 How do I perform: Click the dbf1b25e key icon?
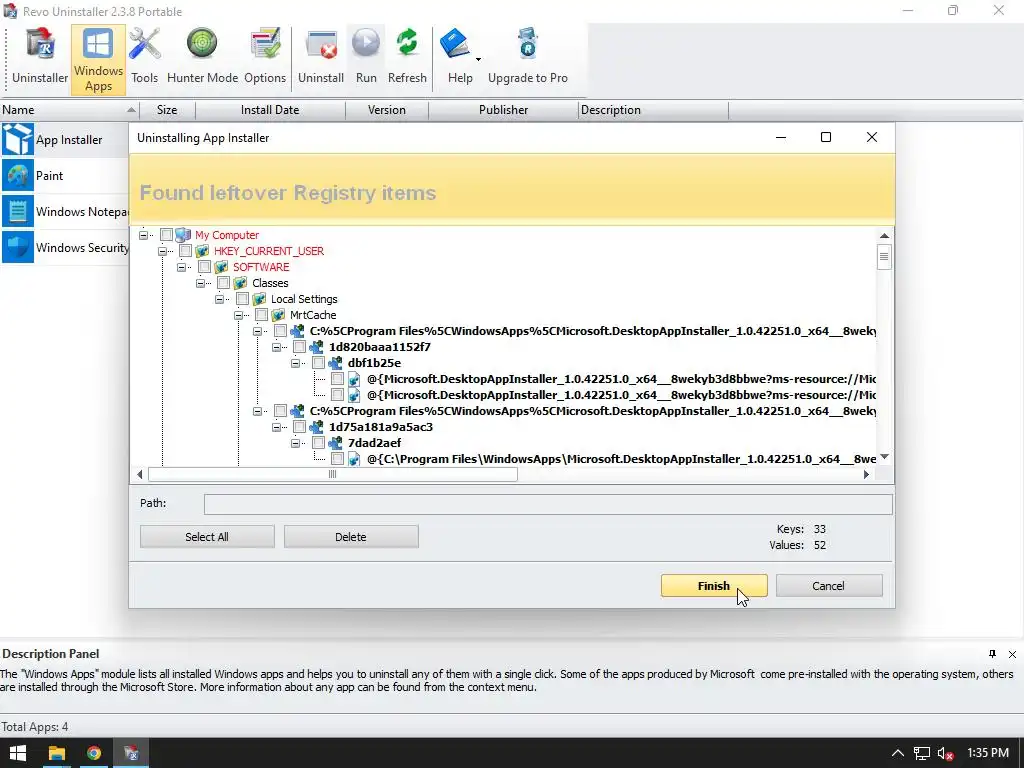coord(335,363)
